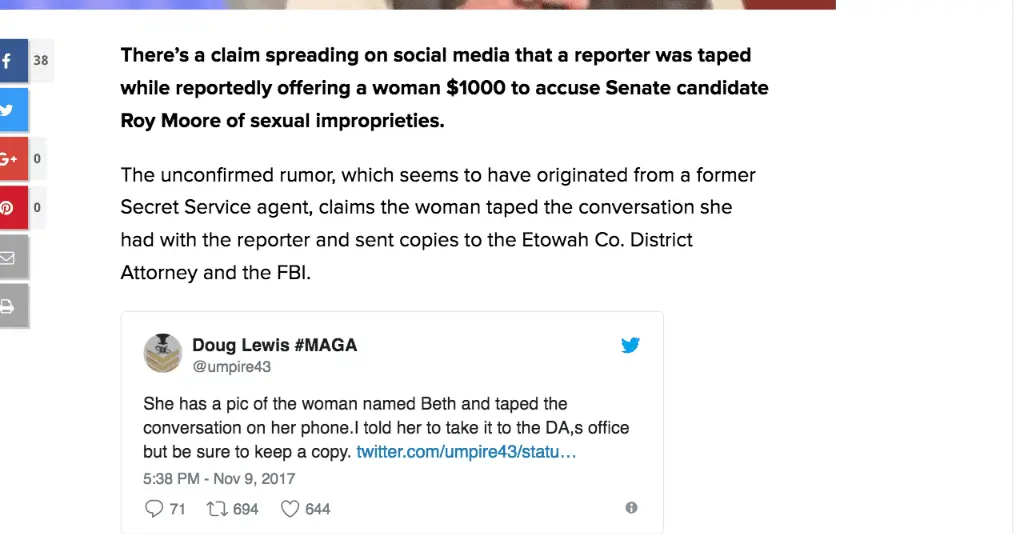
Task: Pin the article using Pinterest icon
Action: pyautogui.click(x=12, y=208)
